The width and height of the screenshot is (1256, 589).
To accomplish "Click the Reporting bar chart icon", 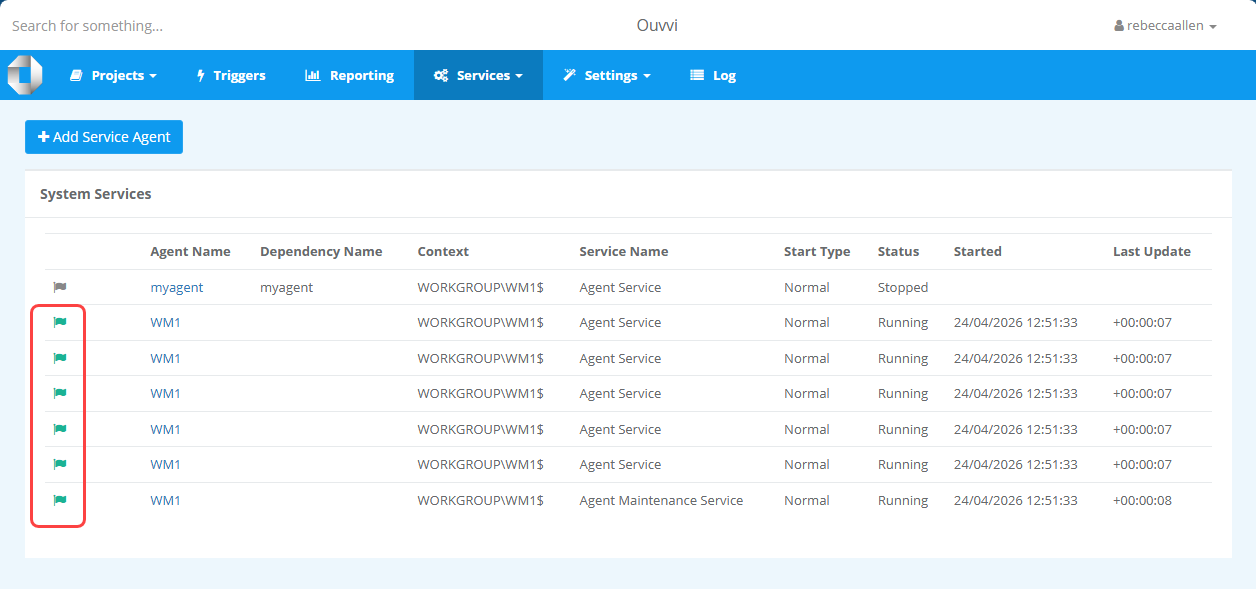I will (x=313, y=75).
